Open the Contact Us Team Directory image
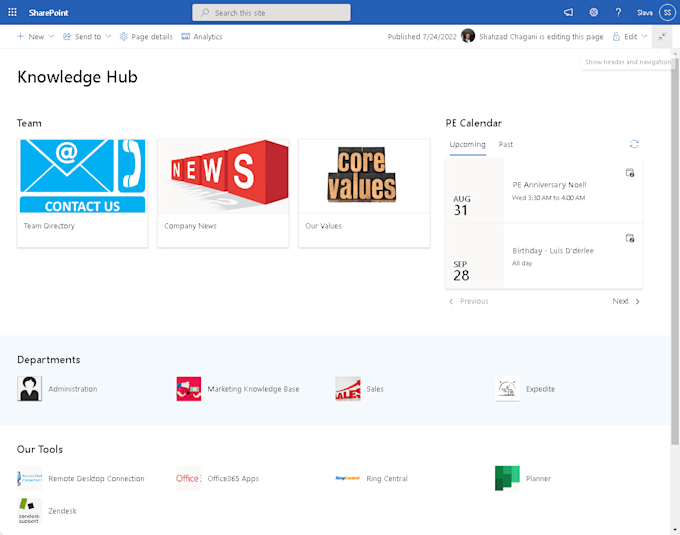Screen dimensions: 680x535 pos(82,176)
